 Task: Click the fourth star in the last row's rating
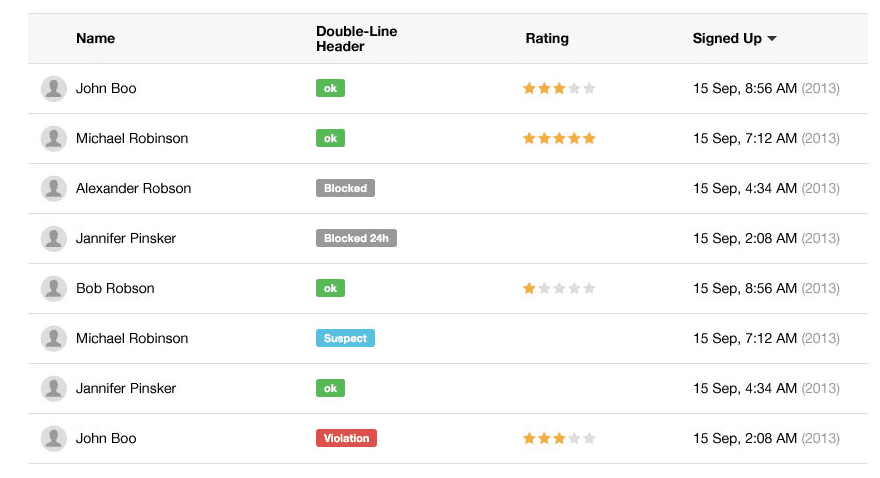575,438
